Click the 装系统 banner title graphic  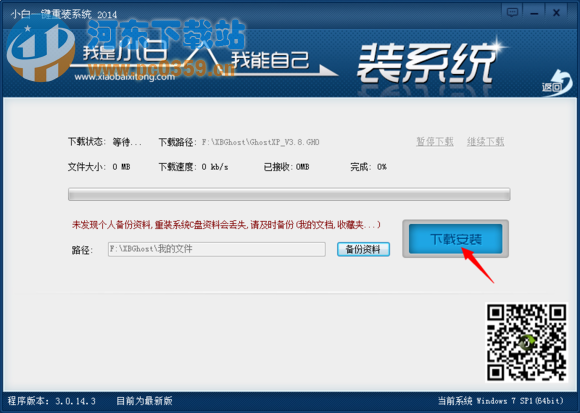pos(426,63)
